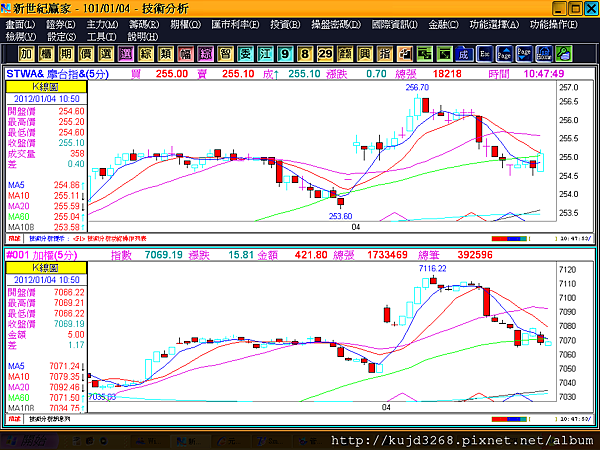The width and height of the screenshot is (600, 450).
Task: Click the 興 toolbar icon
Action: pyautogui.click(x=365, y=54)
